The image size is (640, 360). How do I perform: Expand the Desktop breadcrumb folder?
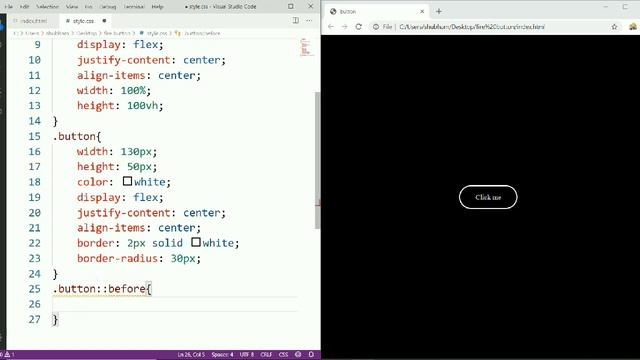(87, 33)
